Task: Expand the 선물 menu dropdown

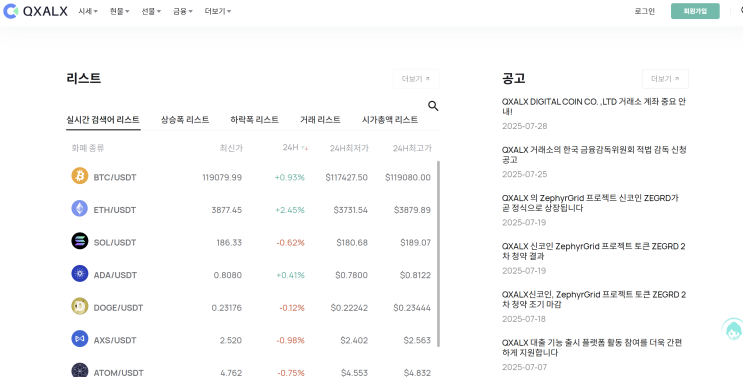Action: 151,11
